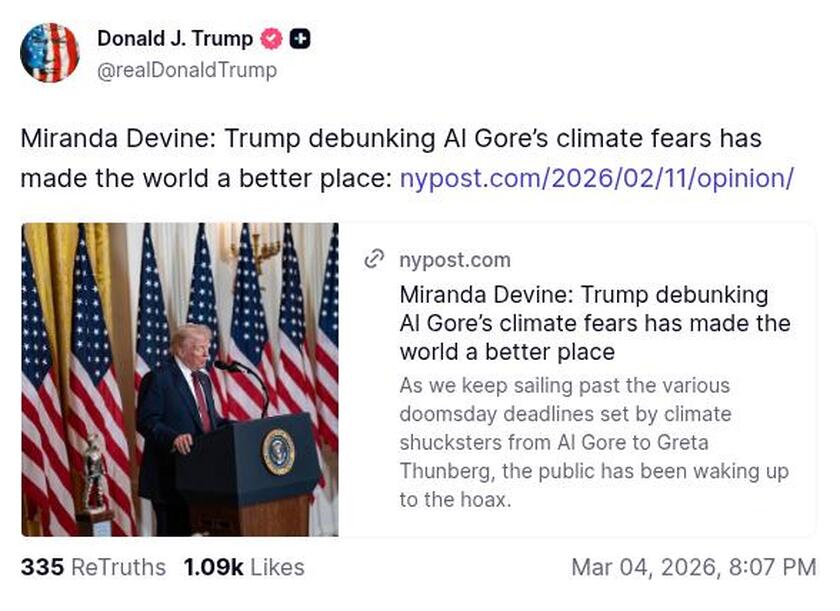Click the nypost.com domain label on the card
Screen dimensions: 840x611
(x=455, y=260)
